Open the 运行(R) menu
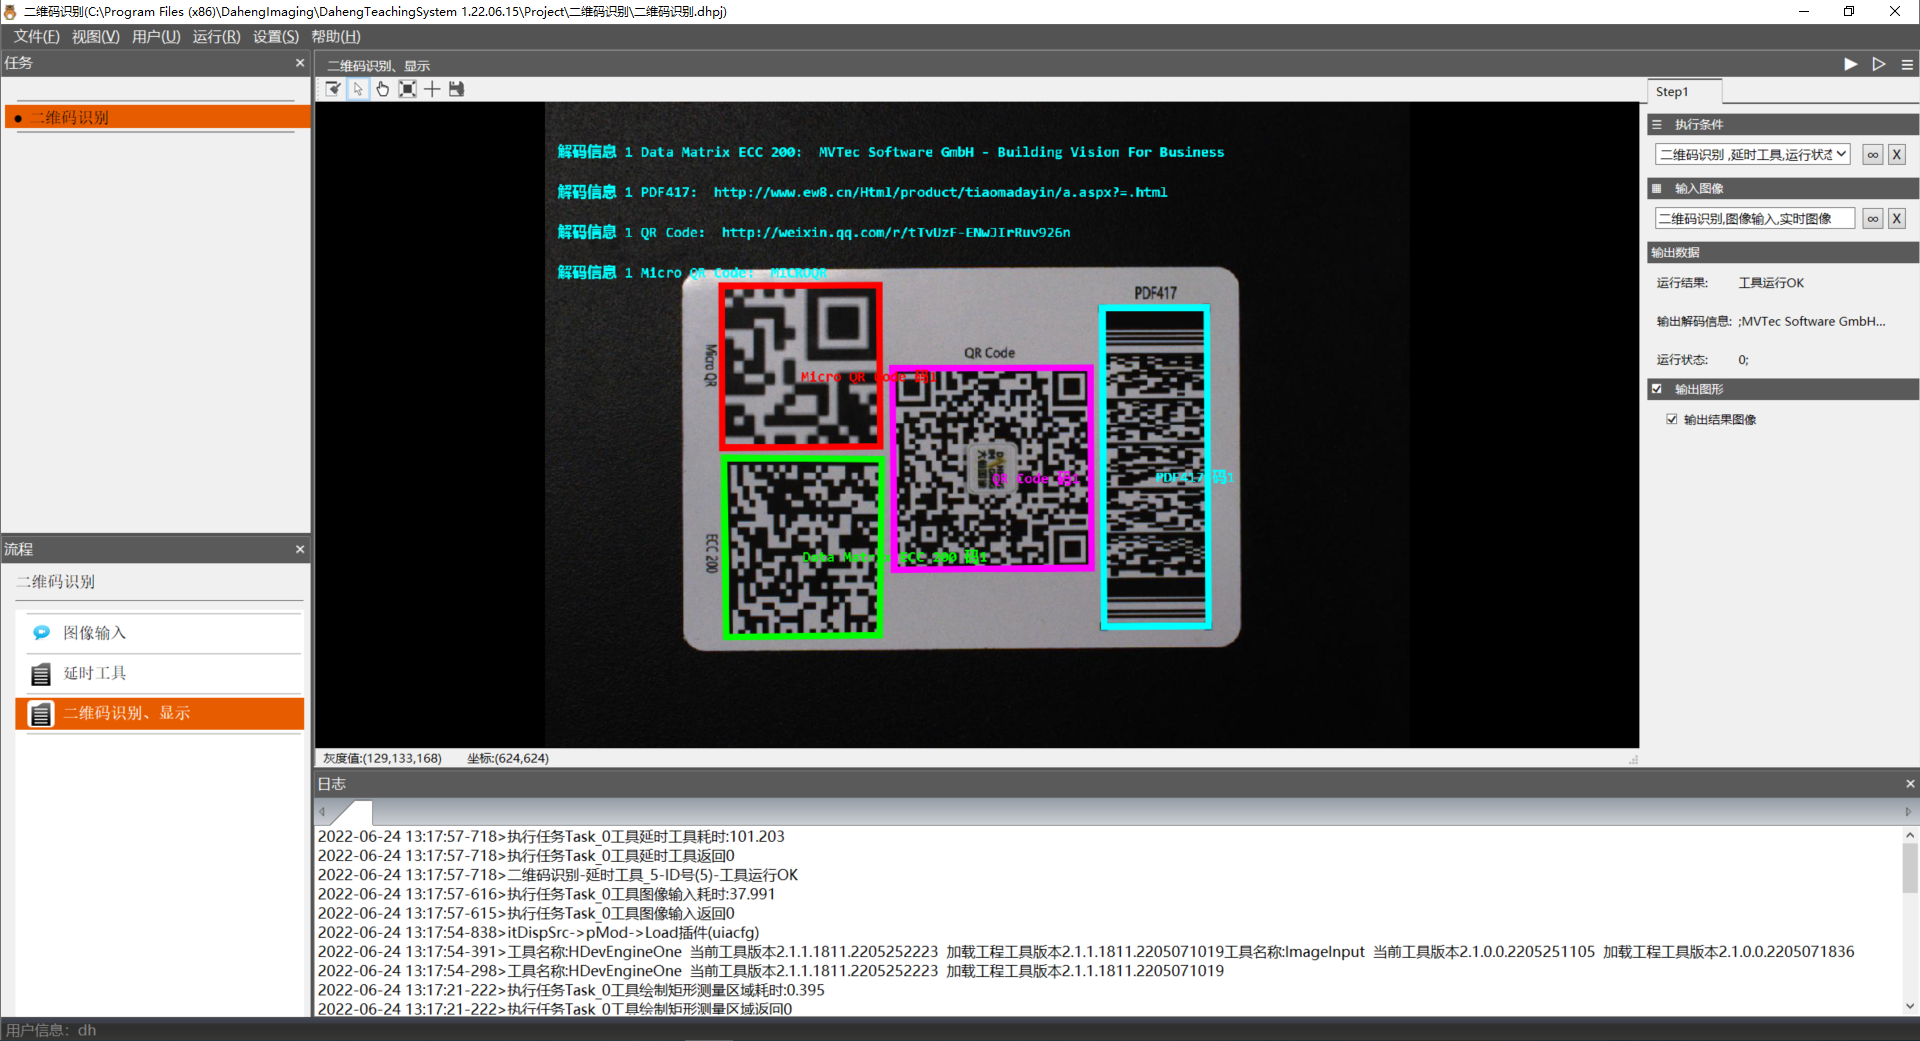The width and height of the screenshot is (1920, 1041). tap(216, 37)
